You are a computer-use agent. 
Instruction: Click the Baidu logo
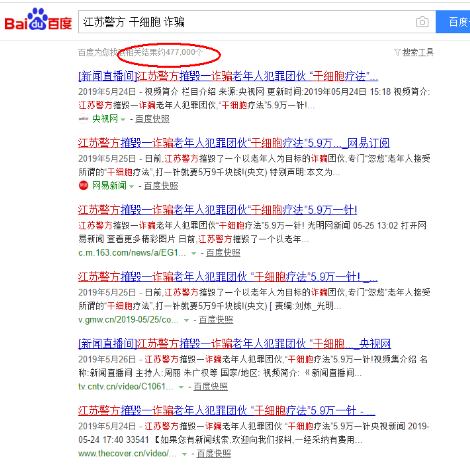click(x=38, y=20)
